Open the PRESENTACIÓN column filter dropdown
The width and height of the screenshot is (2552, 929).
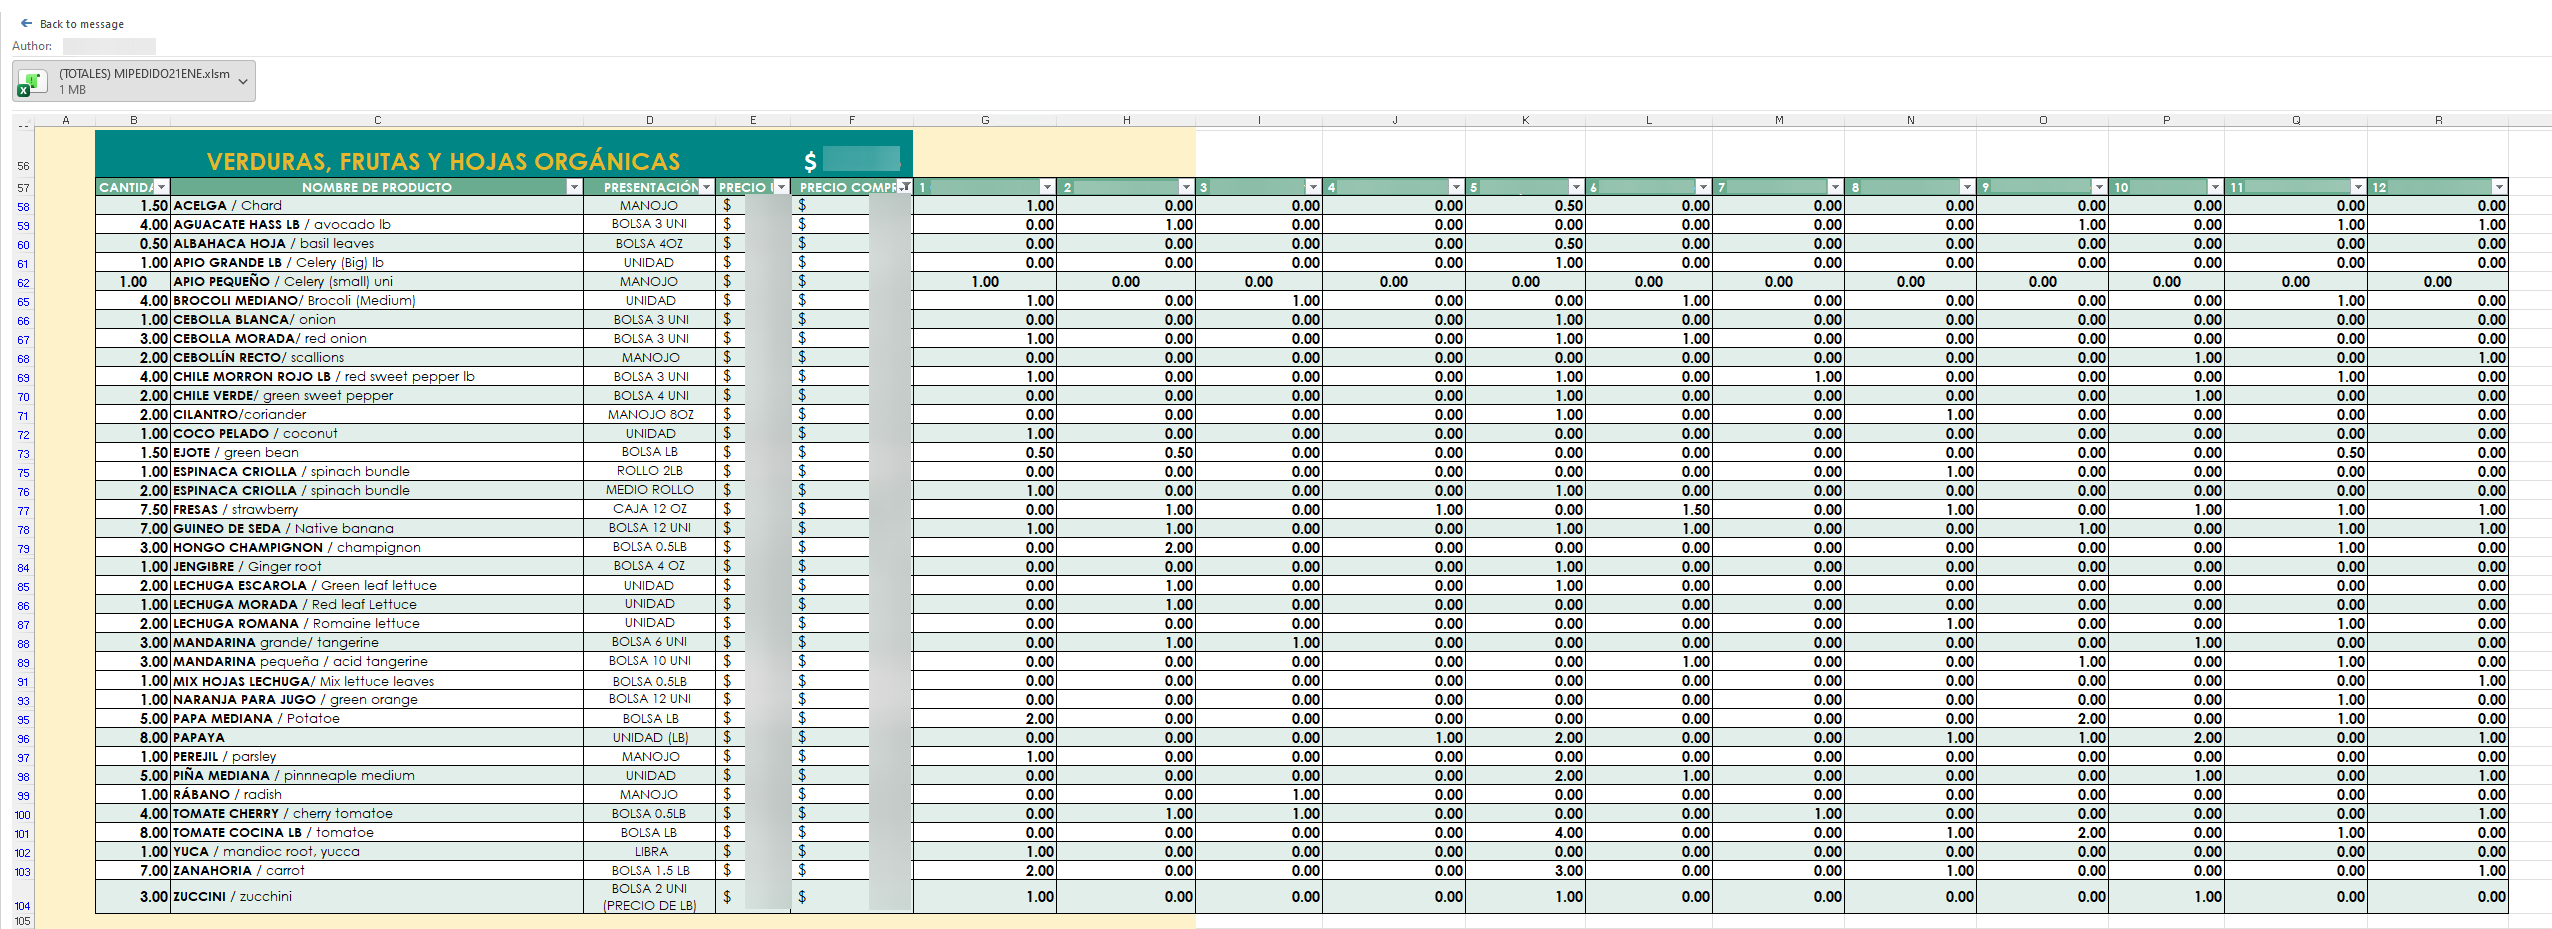click(707, 187)
